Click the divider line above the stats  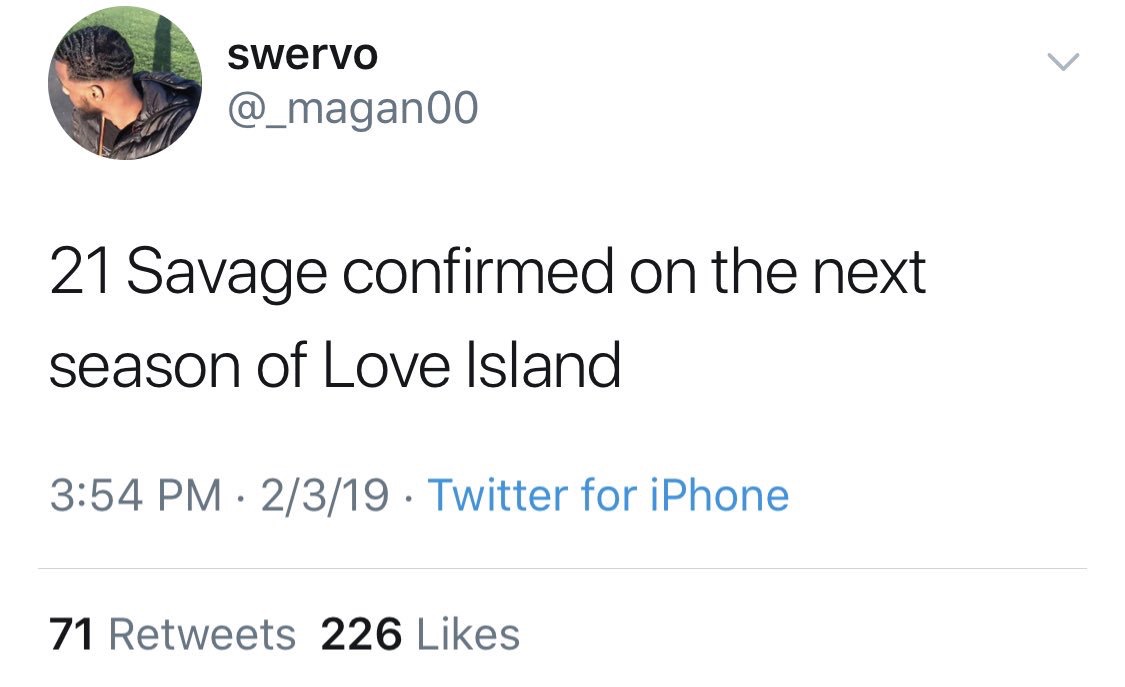562,569
